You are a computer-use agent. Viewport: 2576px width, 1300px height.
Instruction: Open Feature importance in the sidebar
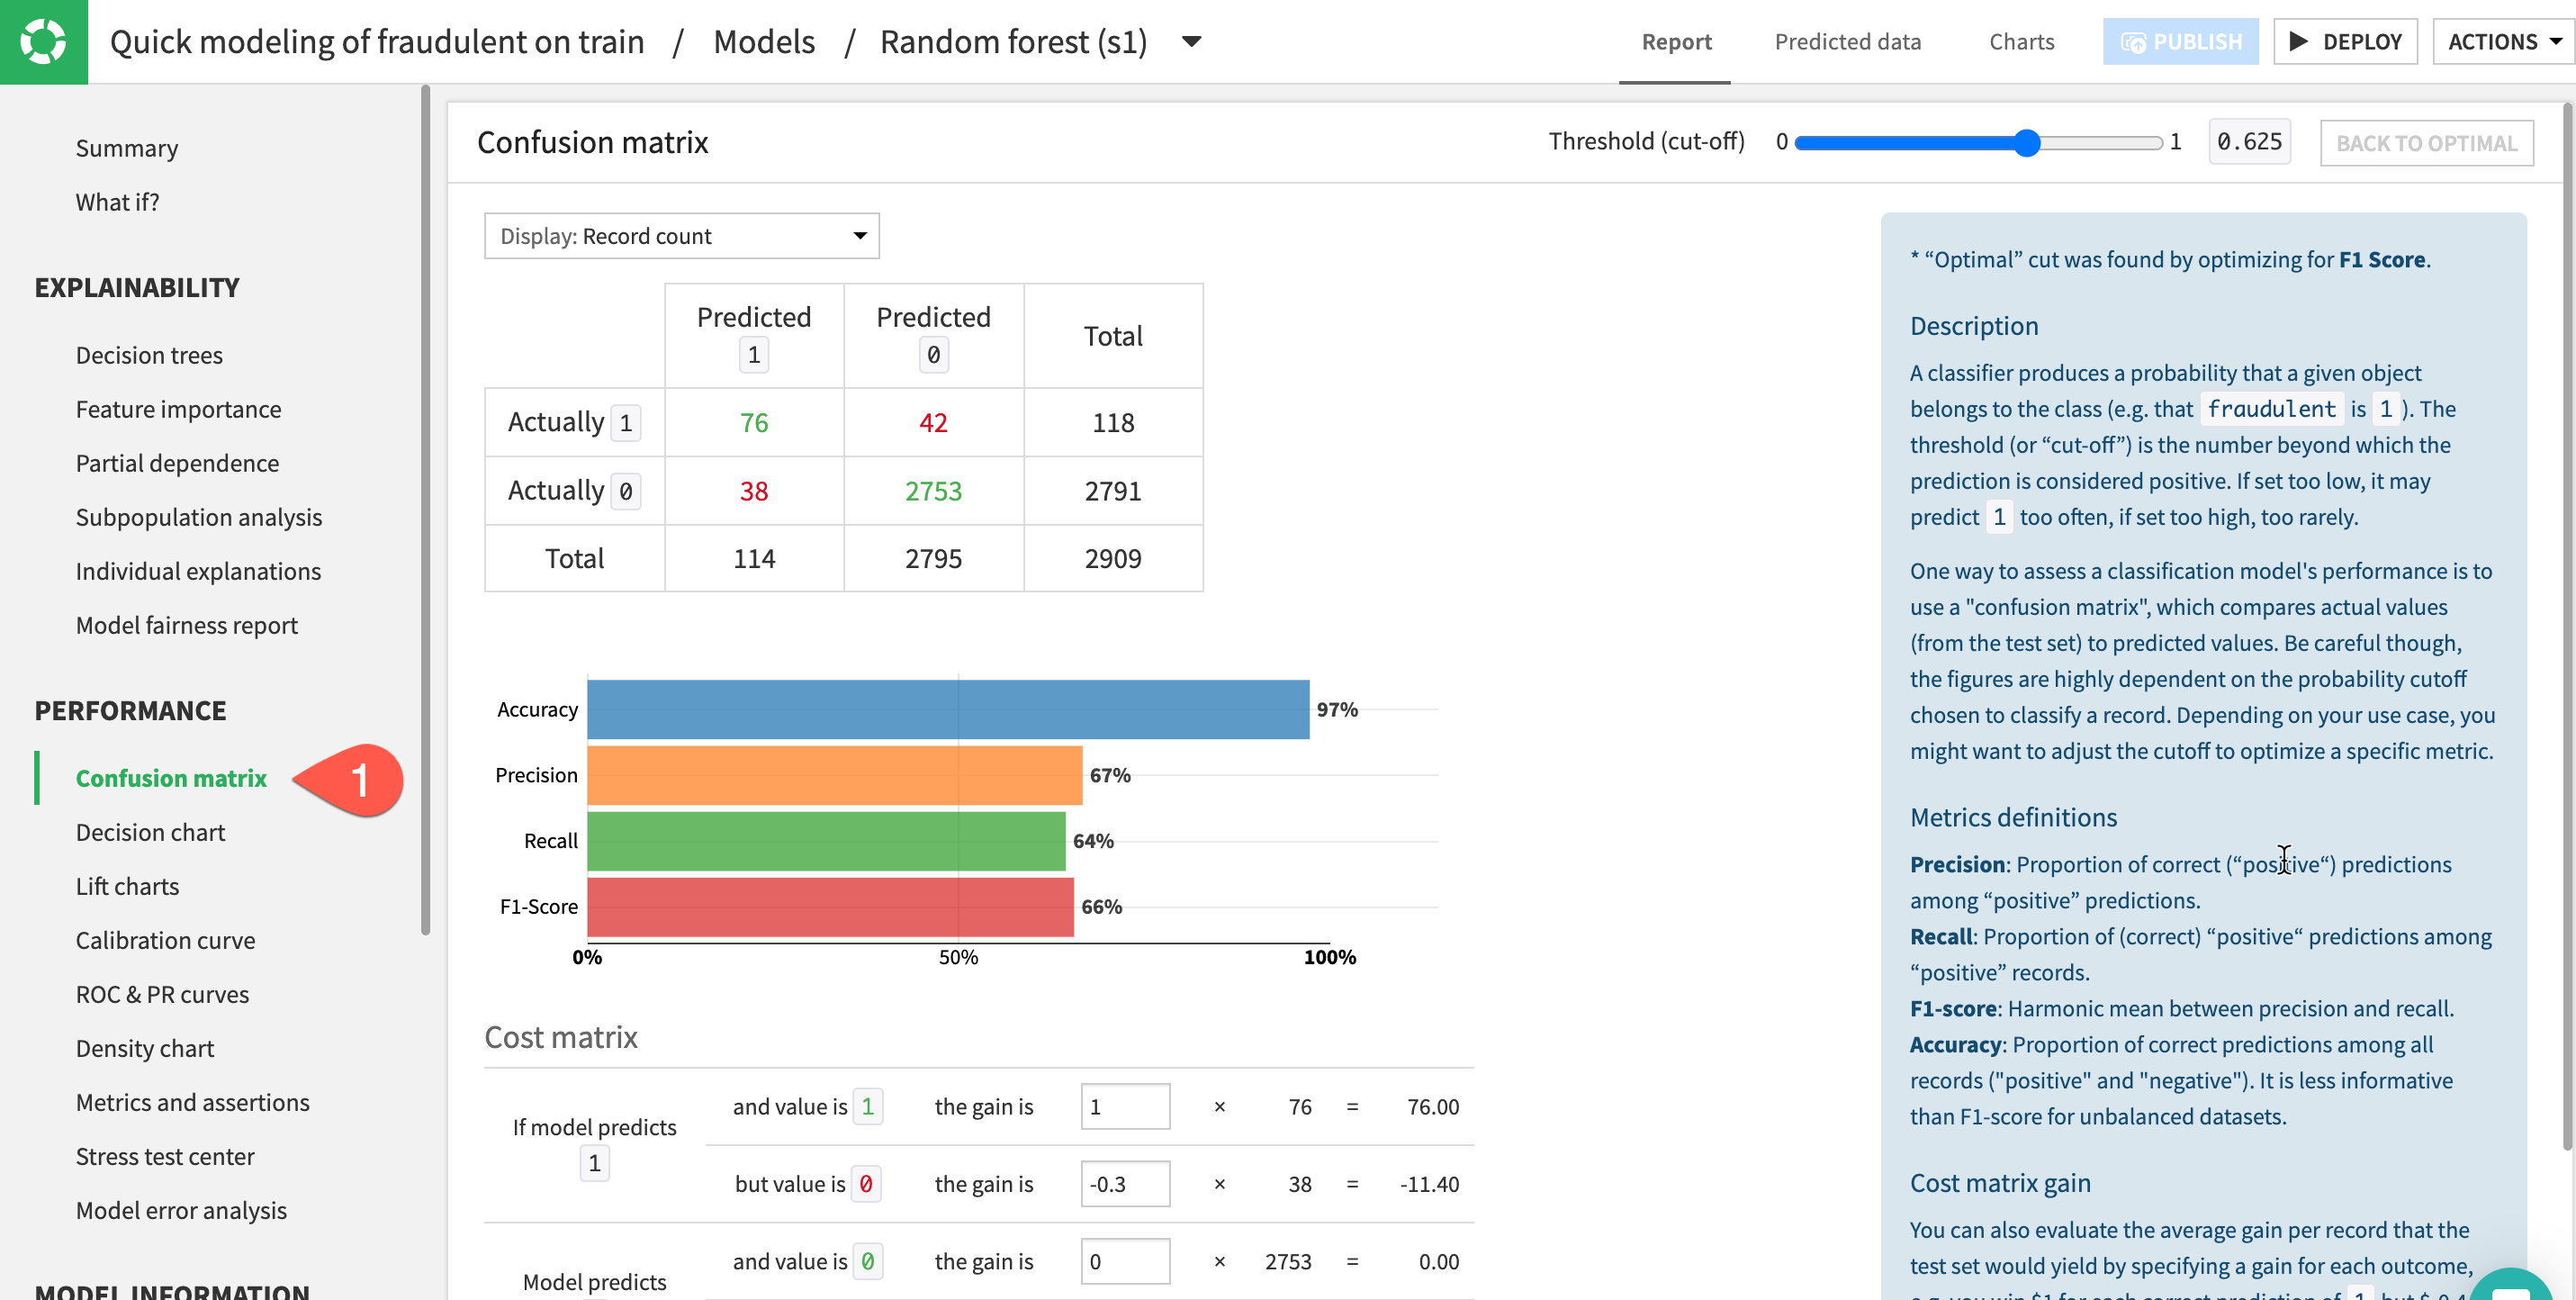(178, 409)
